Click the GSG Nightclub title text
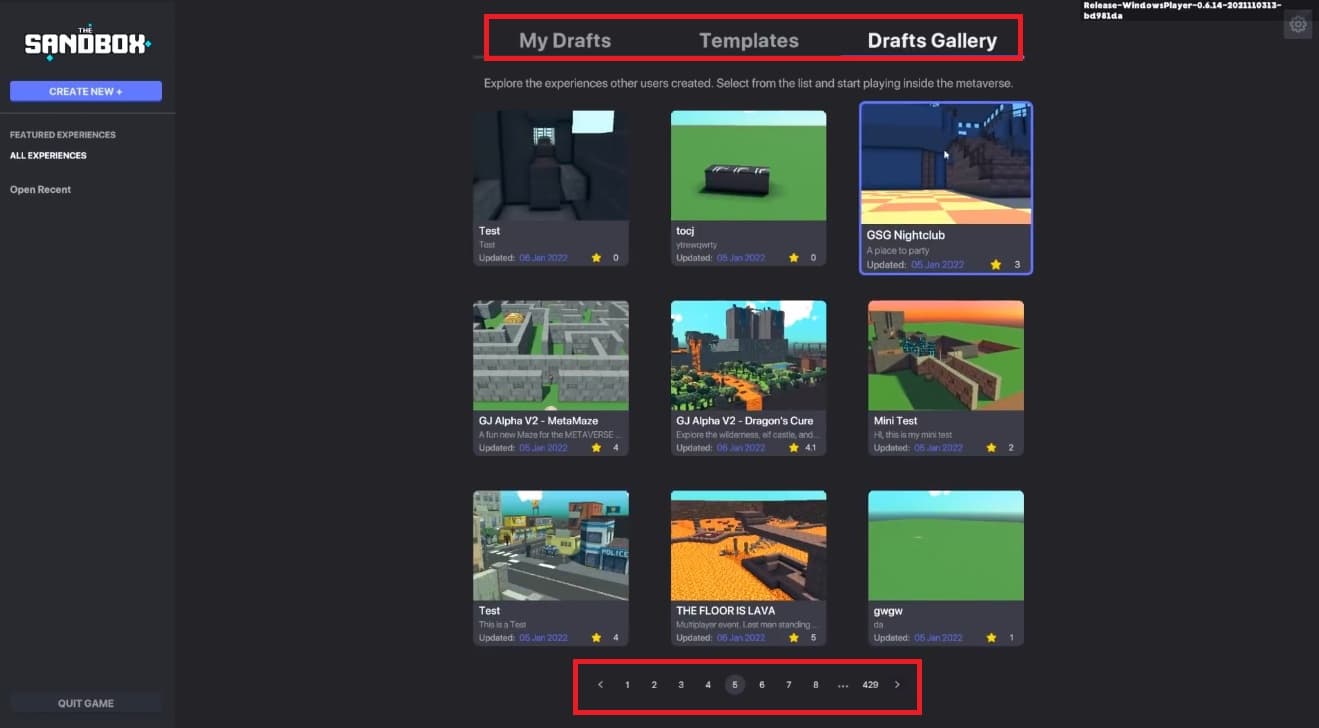1319x728 pixels. (x=906, y=236)
